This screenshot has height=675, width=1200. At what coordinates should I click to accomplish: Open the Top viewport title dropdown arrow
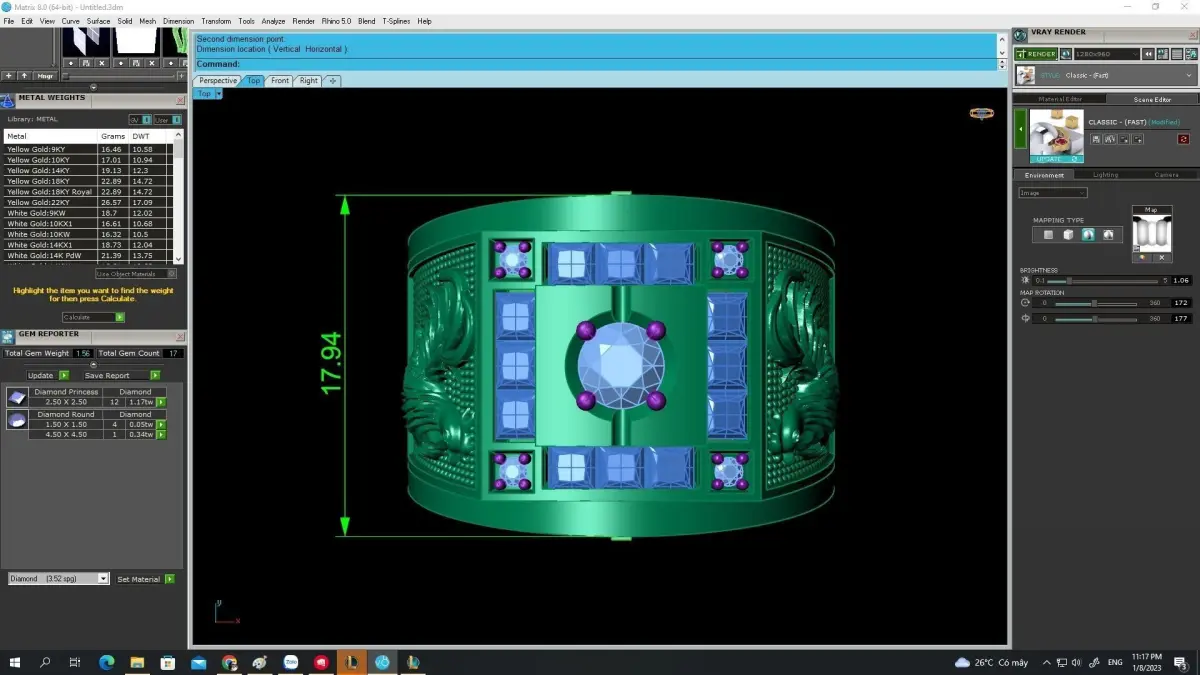[x=218, y=94]
